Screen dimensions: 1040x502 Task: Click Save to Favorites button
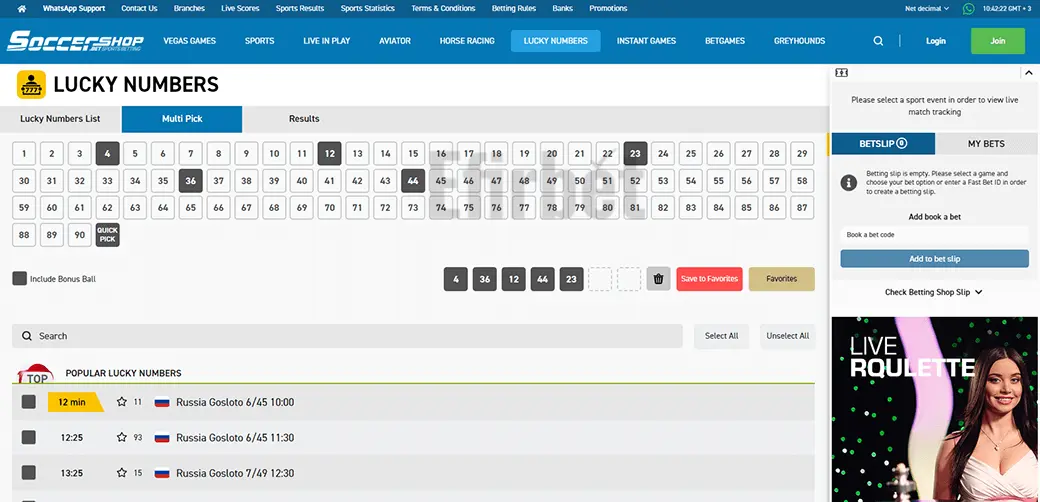(x=710, y=279)
